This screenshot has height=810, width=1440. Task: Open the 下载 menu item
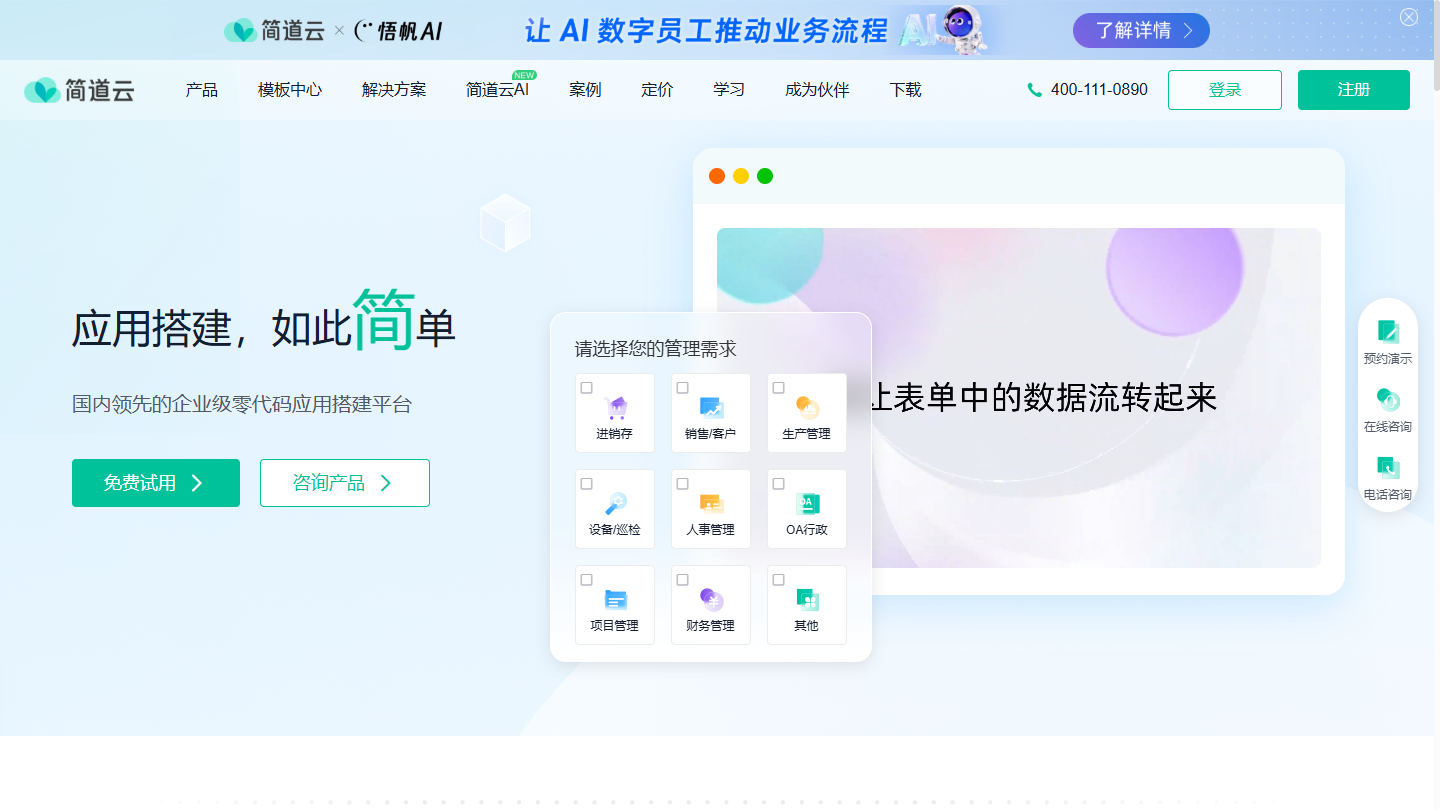[x=905, y=90]
